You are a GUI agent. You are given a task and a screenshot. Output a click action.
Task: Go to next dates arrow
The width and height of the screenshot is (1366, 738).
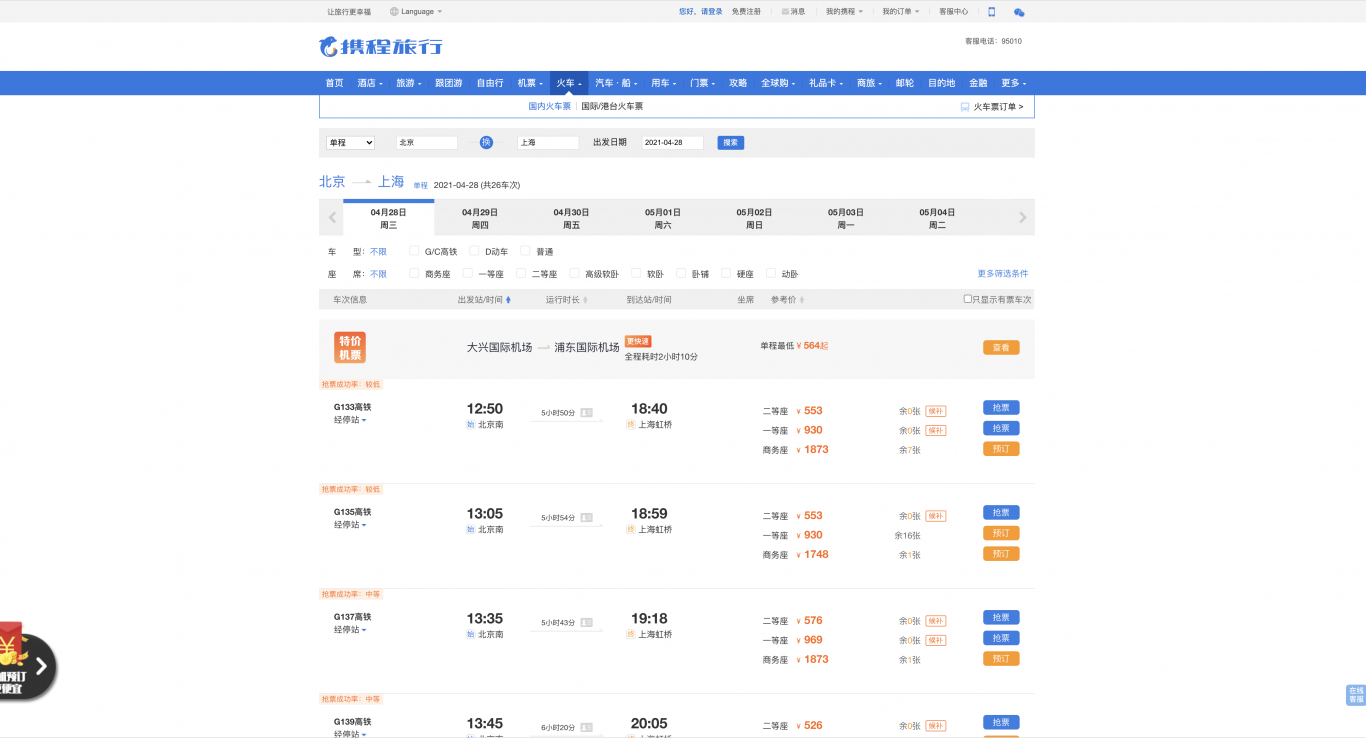point(1022,217)
